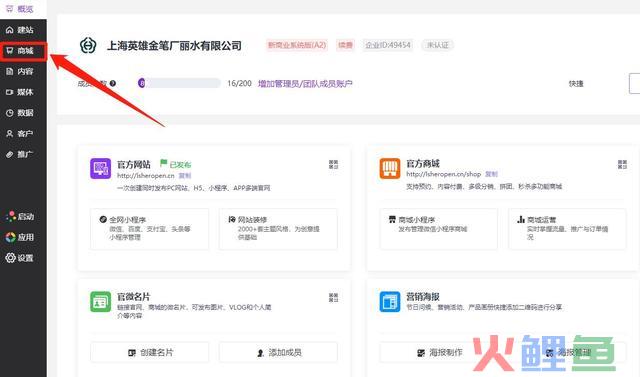
Task: Click 增加管理员/团队成员账户 link
Action: [x=305, y=84]
